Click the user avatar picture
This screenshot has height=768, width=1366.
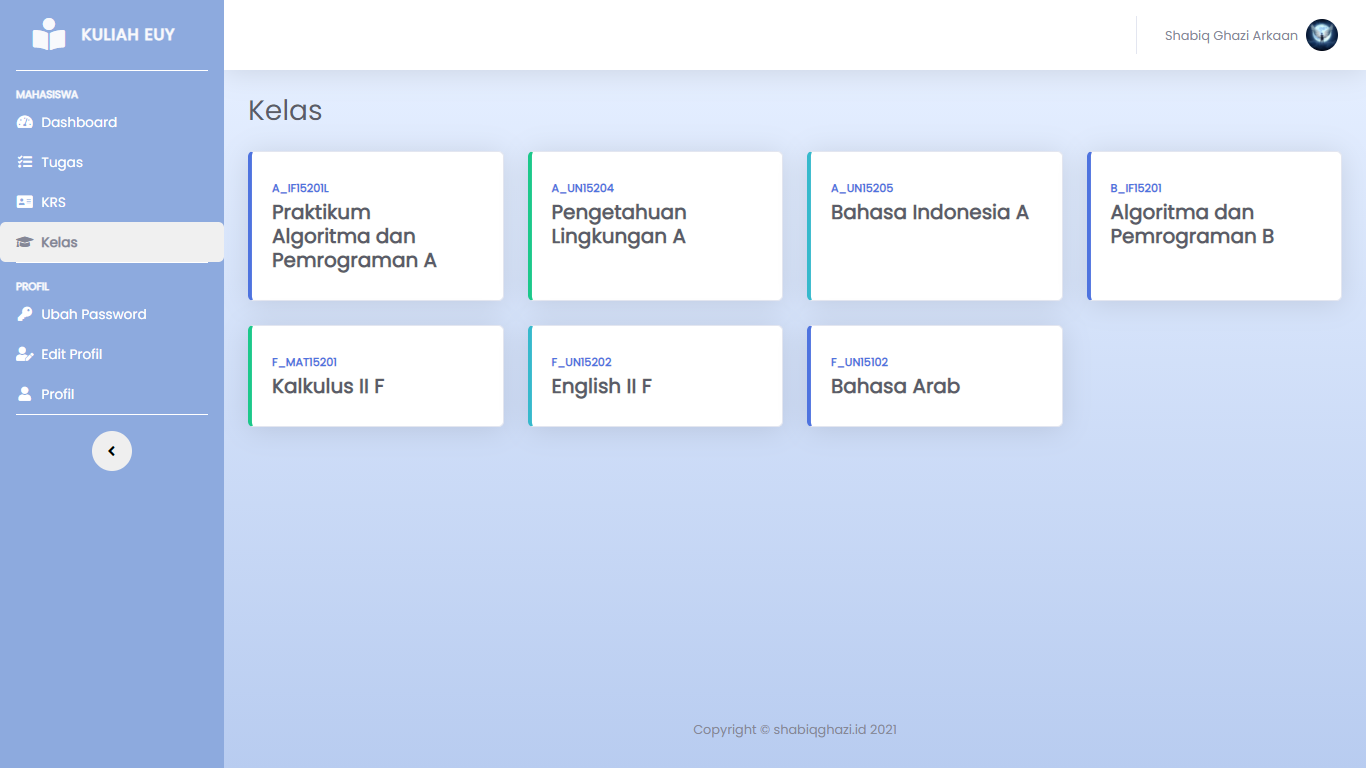1321,35
